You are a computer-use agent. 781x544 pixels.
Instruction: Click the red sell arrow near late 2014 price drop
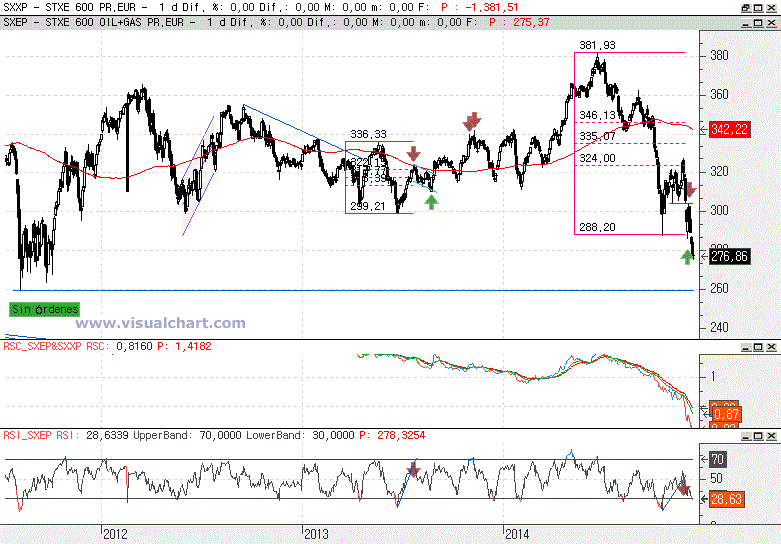pos(690,190)
